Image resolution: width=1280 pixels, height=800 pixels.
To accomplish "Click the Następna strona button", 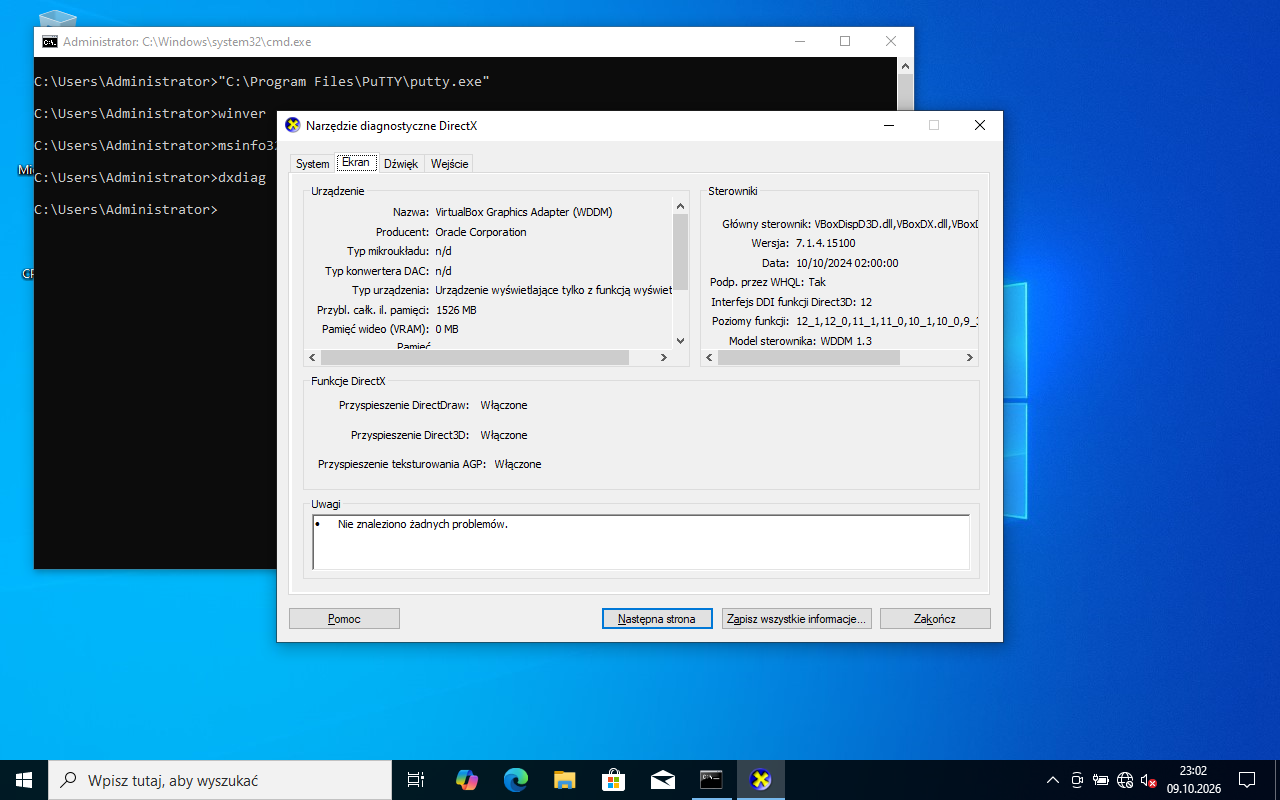I will coord(657,619).
